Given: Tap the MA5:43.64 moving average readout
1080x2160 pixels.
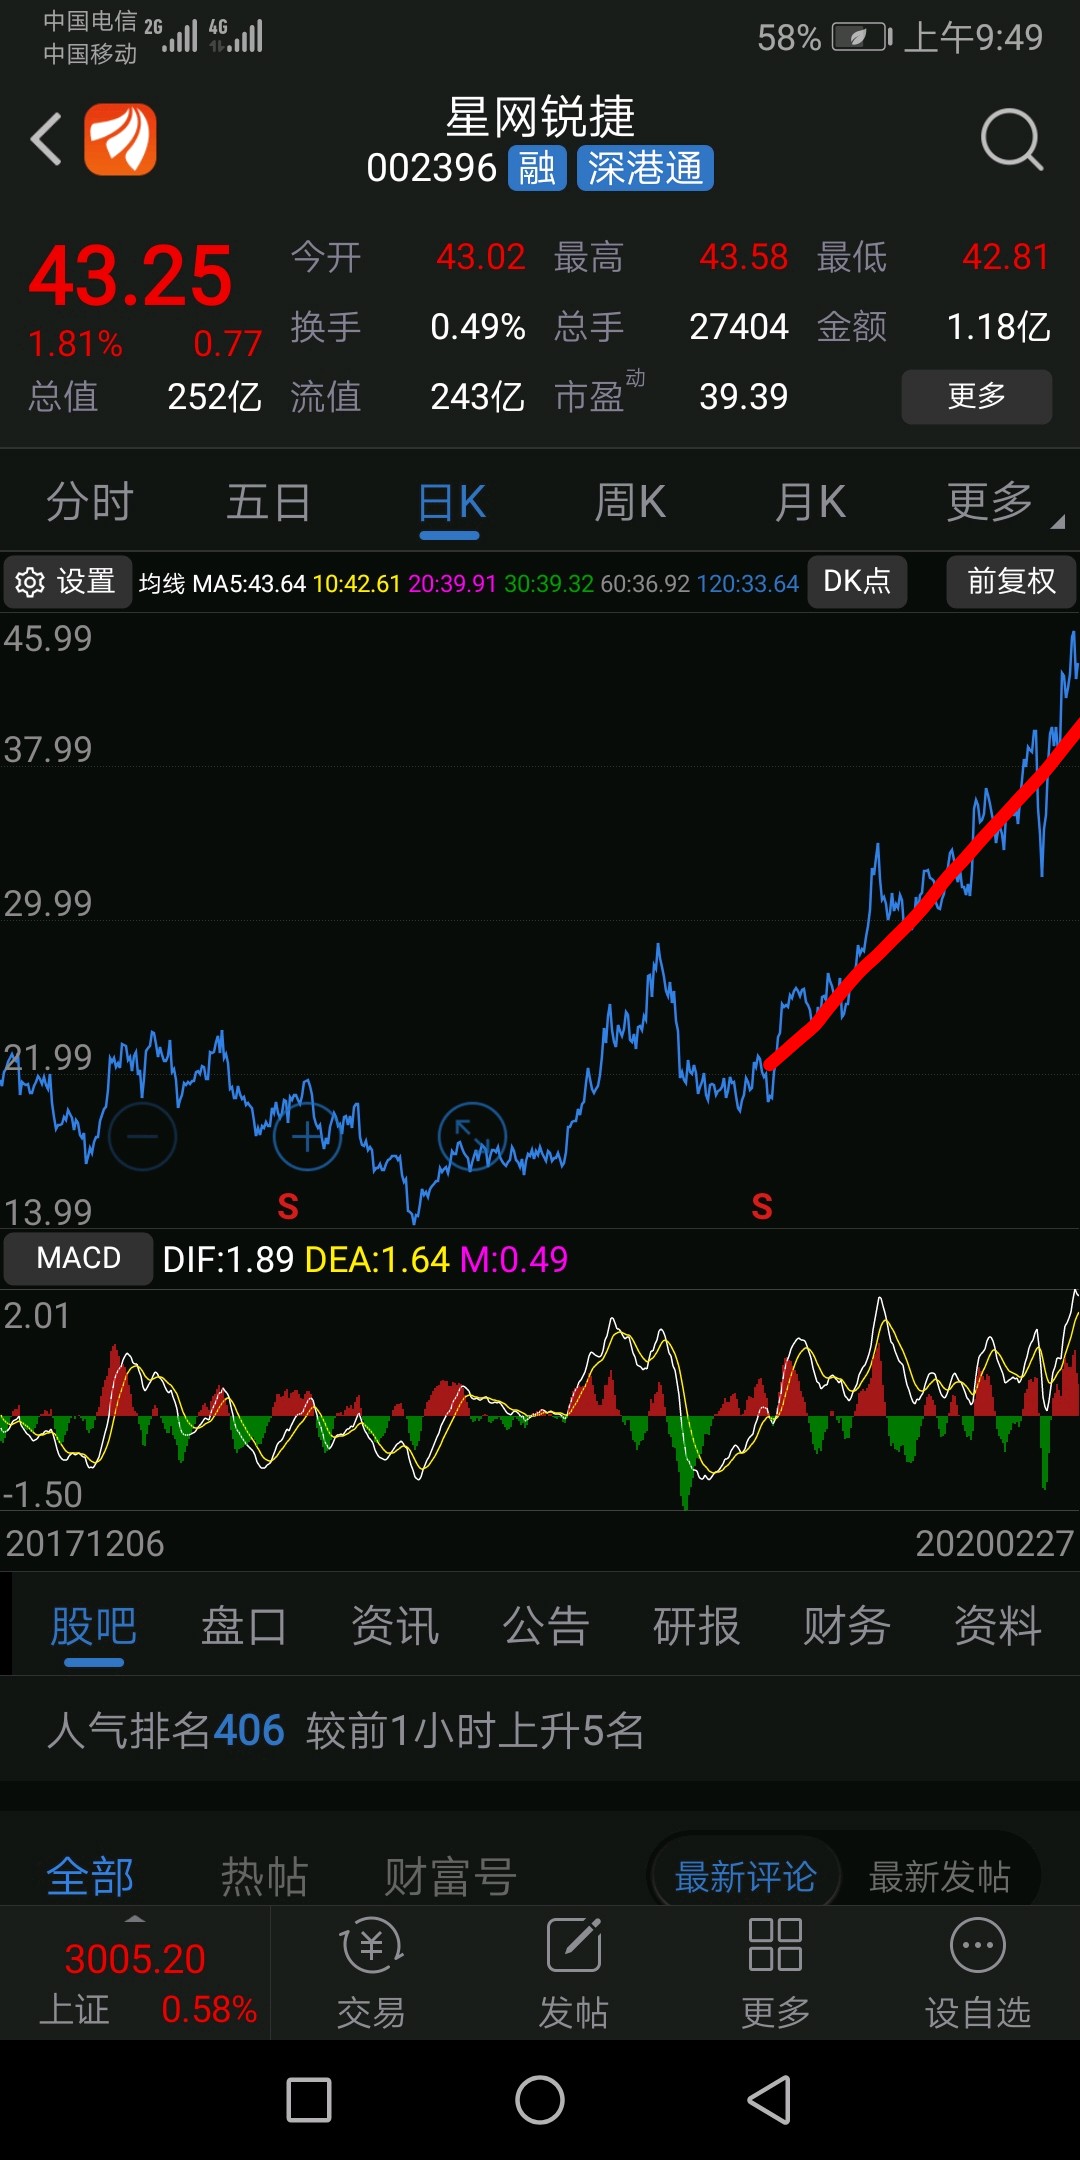Looking at the screenshot, I should (249, 583).
